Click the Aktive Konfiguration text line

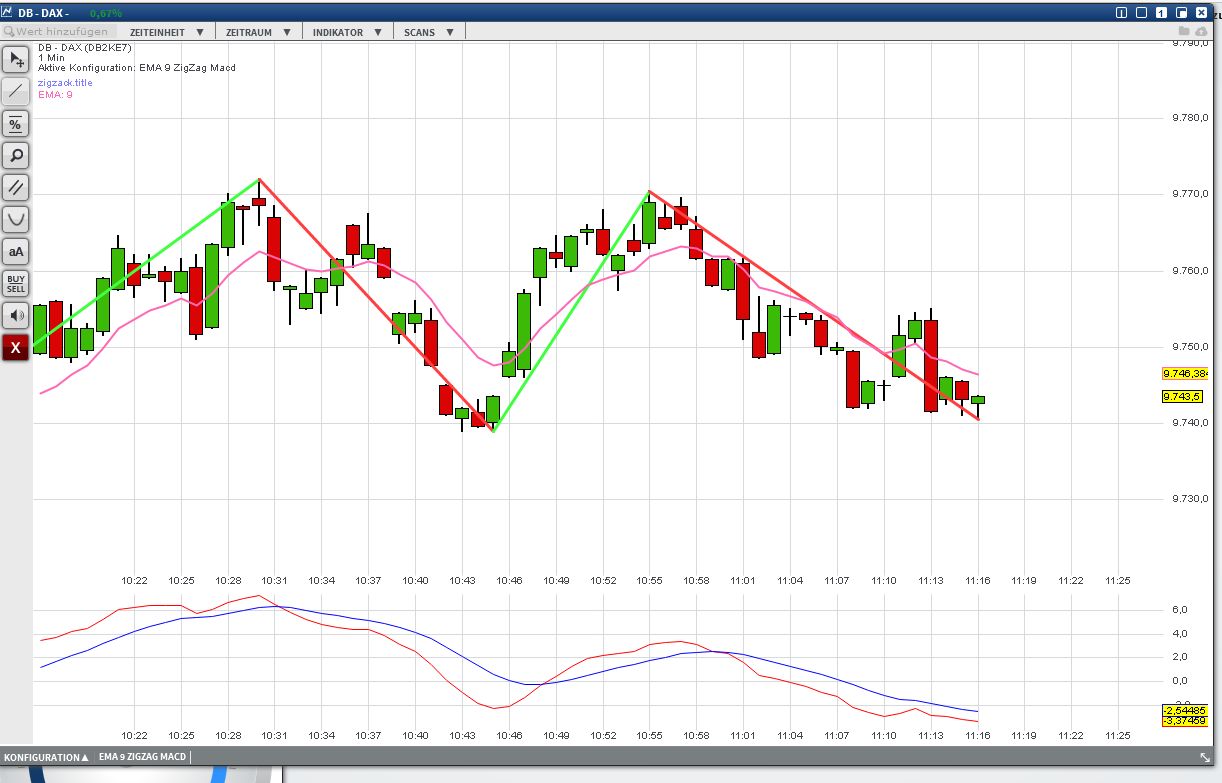point(137,68)
